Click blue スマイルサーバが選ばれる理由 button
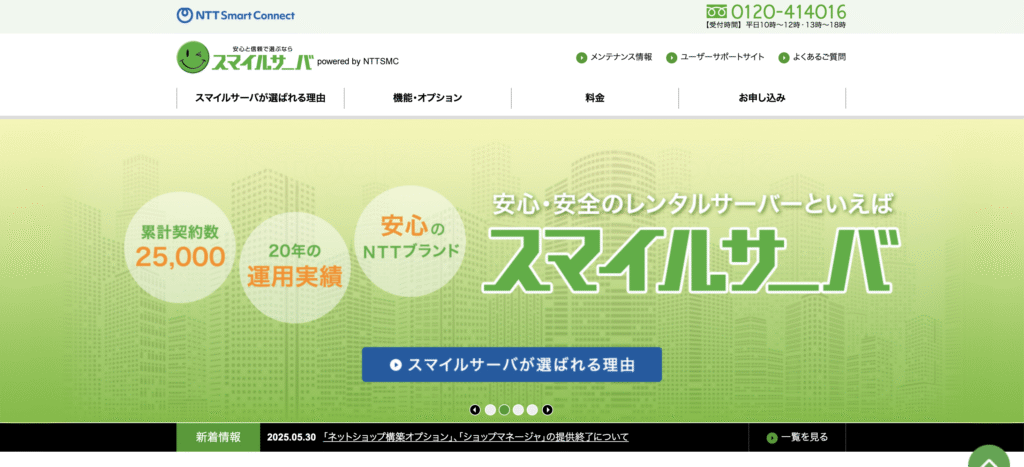This screenshot has height=467, width=1024. pos(512,364)
